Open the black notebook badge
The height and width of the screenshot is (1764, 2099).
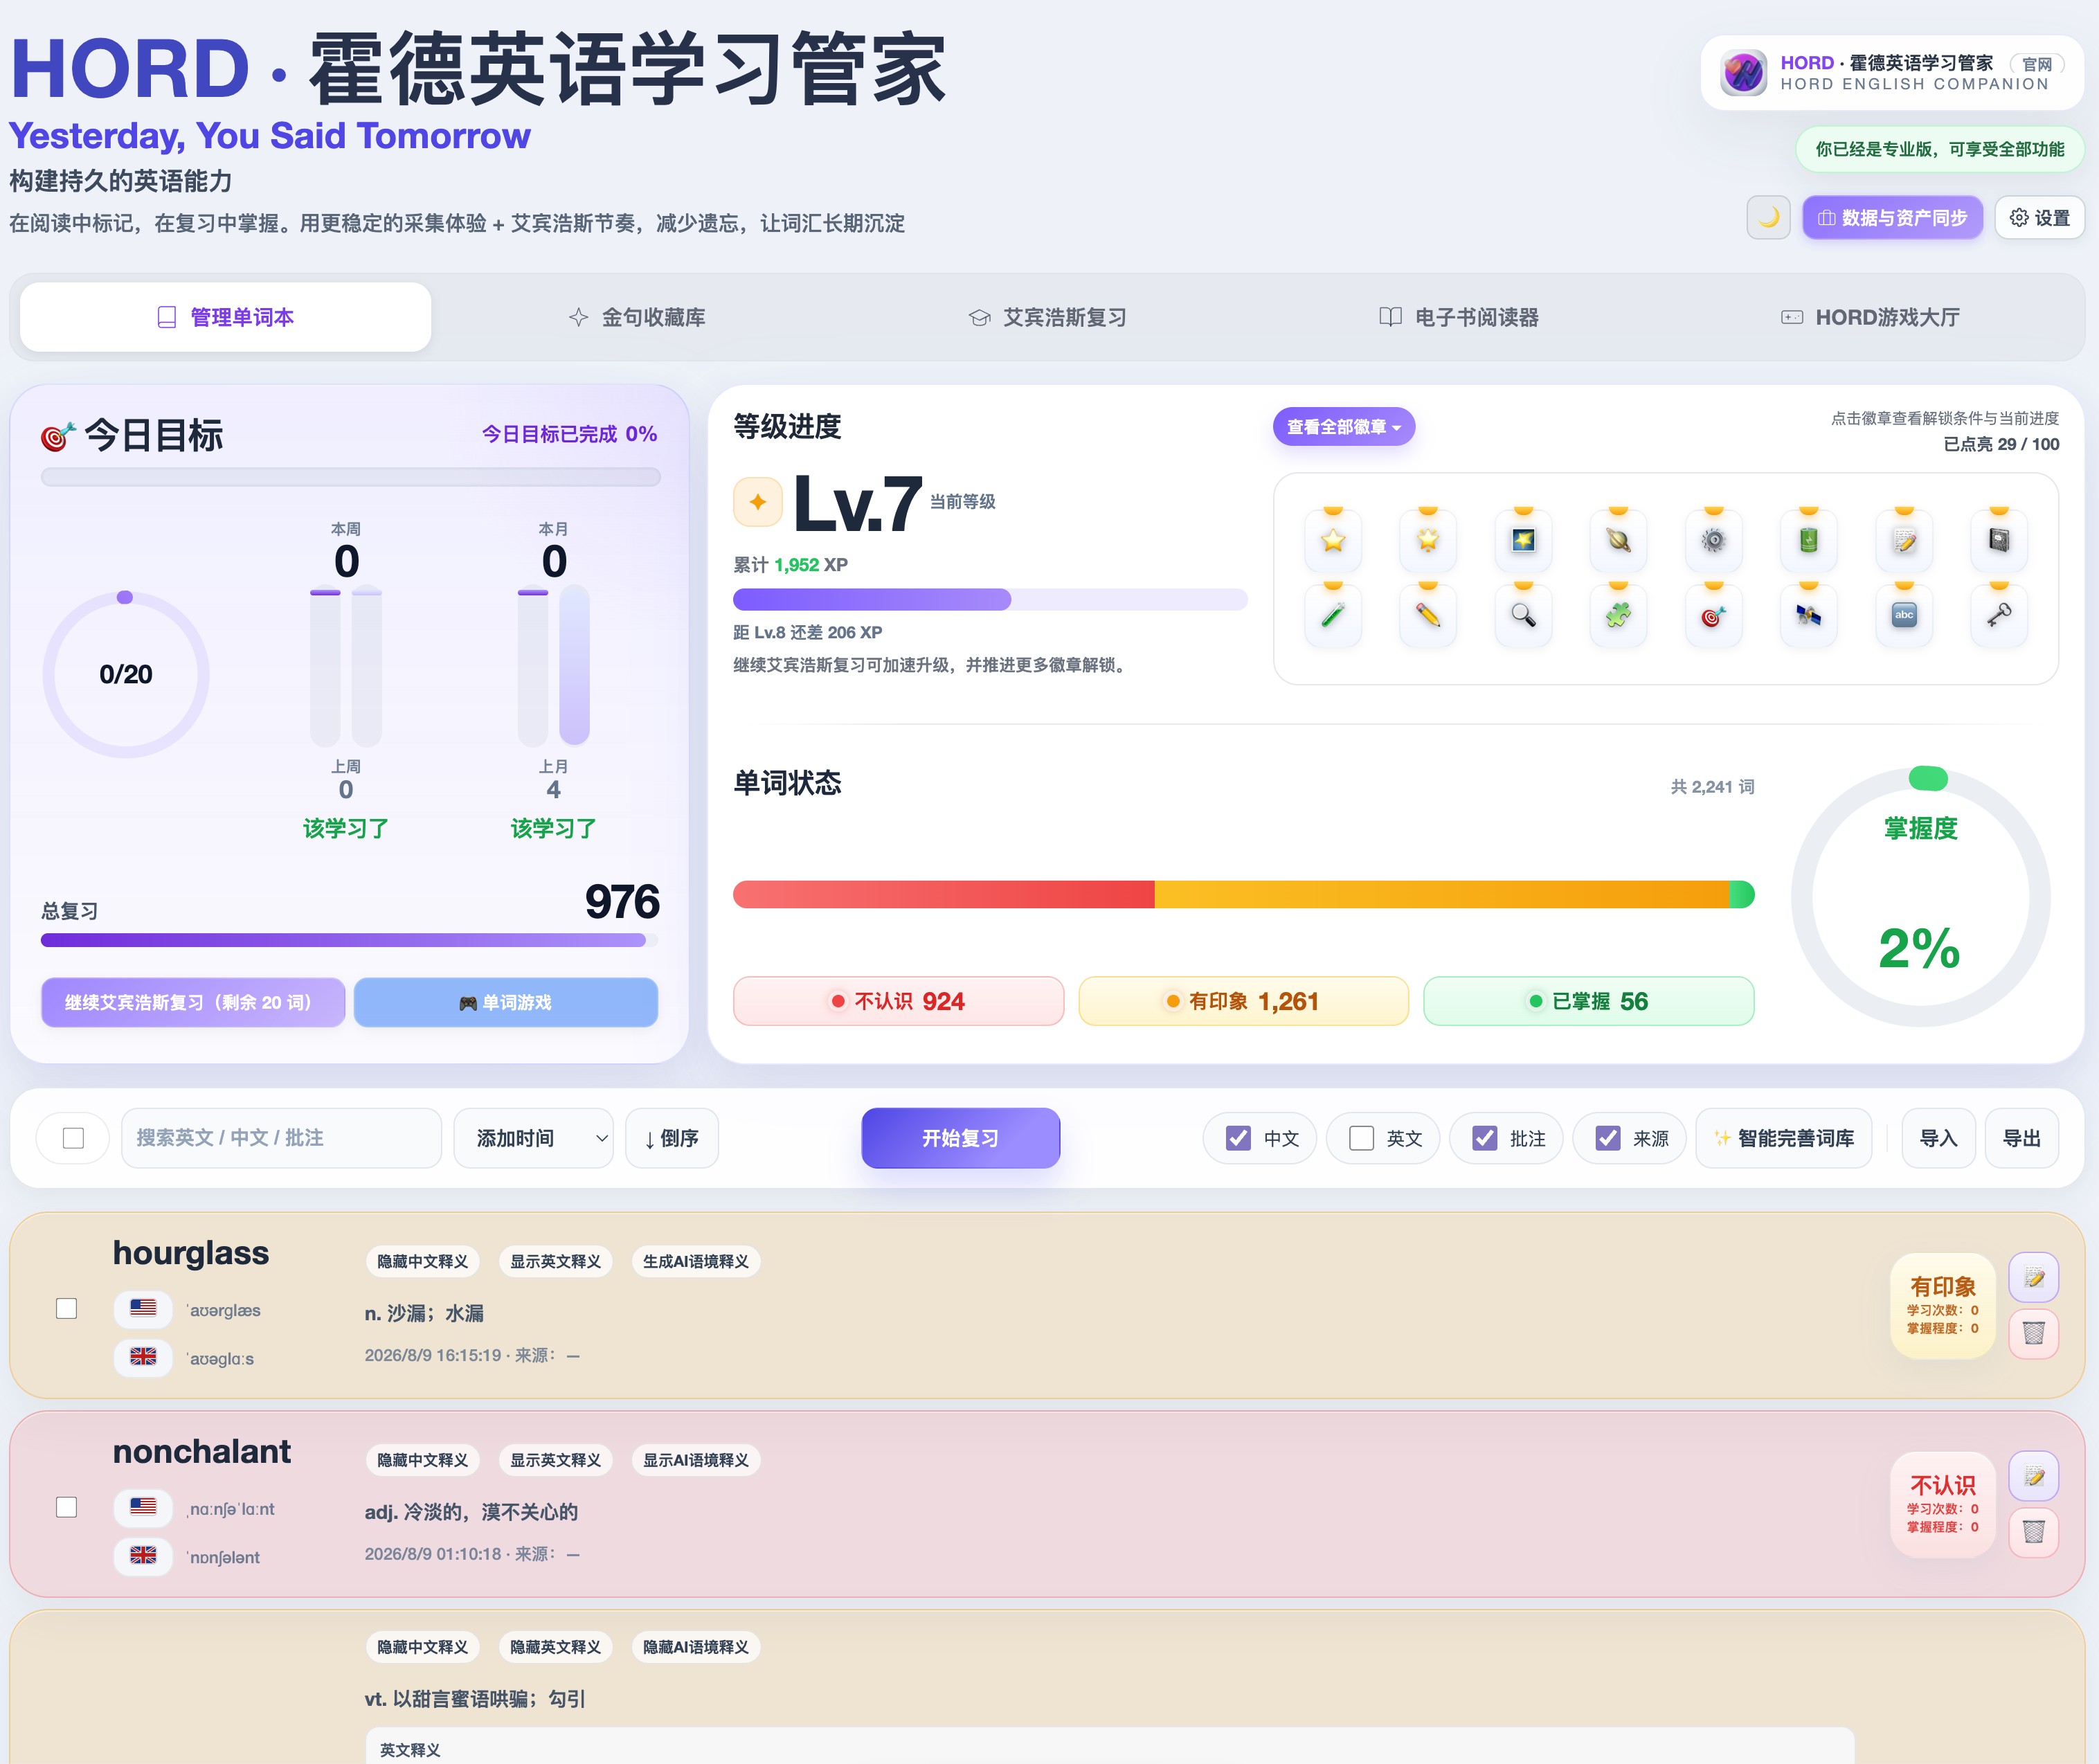(1999, 541)
